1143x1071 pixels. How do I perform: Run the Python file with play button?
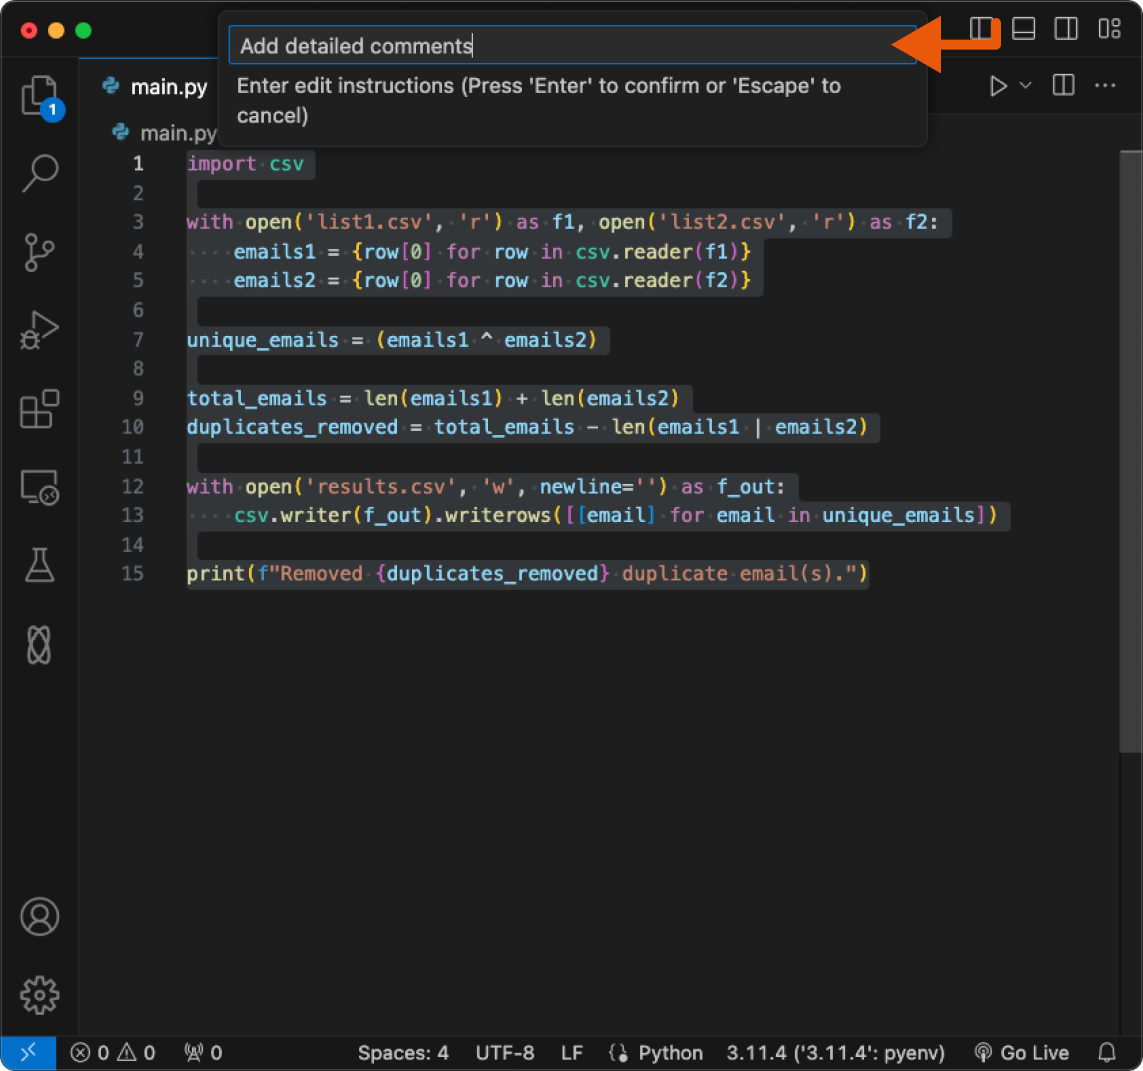tap(998, 86)
